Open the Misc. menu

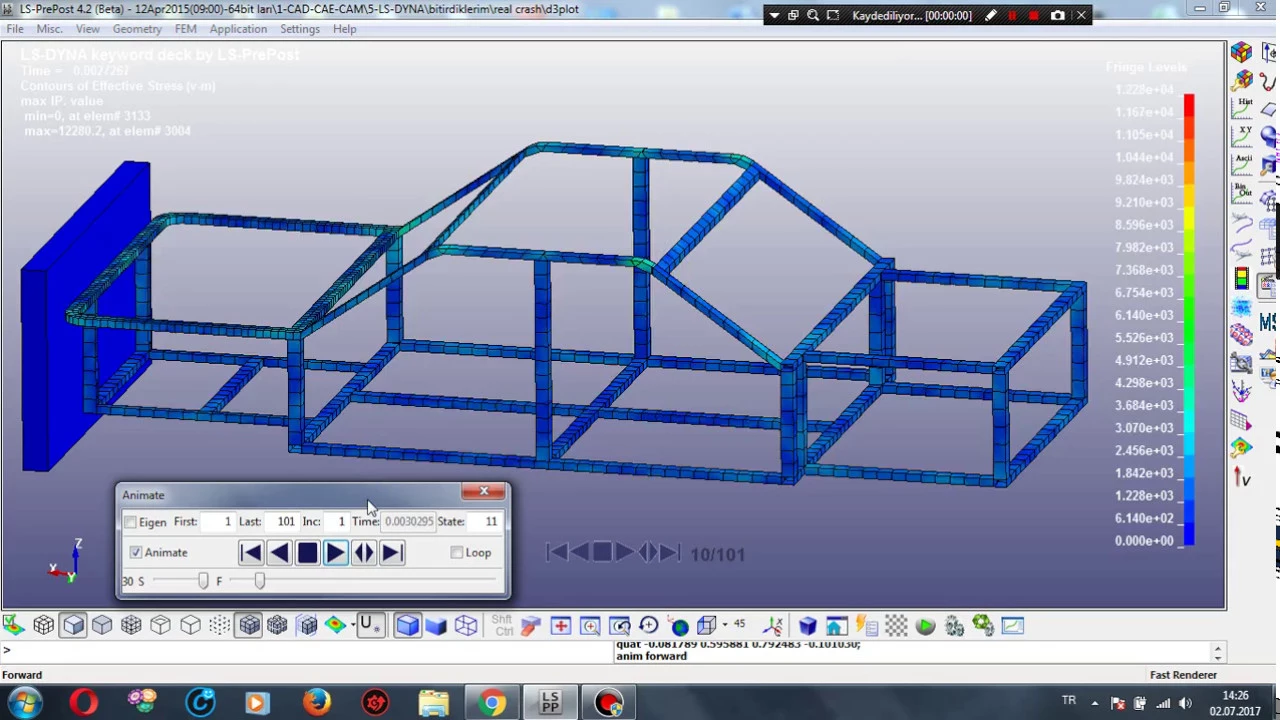(x=49, y=29)
